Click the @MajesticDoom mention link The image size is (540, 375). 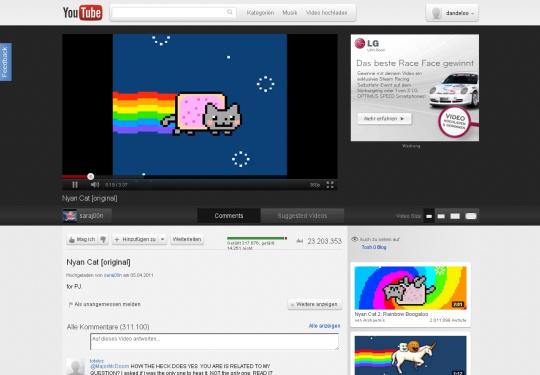point(110,366)
